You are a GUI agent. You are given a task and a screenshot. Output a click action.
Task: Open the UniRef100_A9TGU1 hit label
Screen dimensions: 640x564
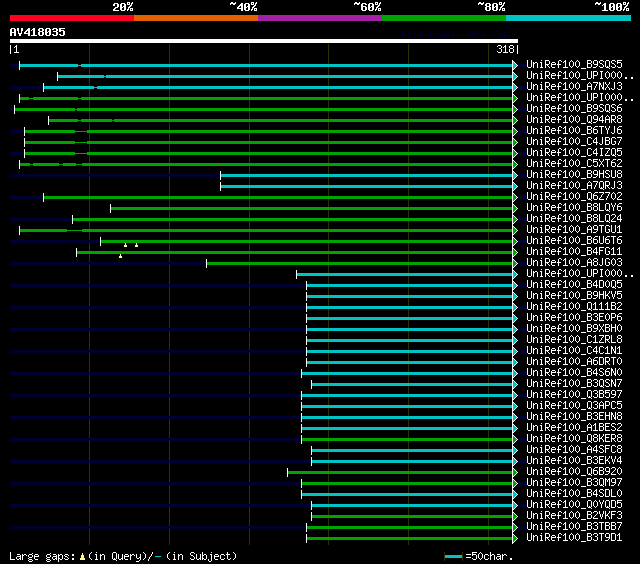click(x=574, y=230)
